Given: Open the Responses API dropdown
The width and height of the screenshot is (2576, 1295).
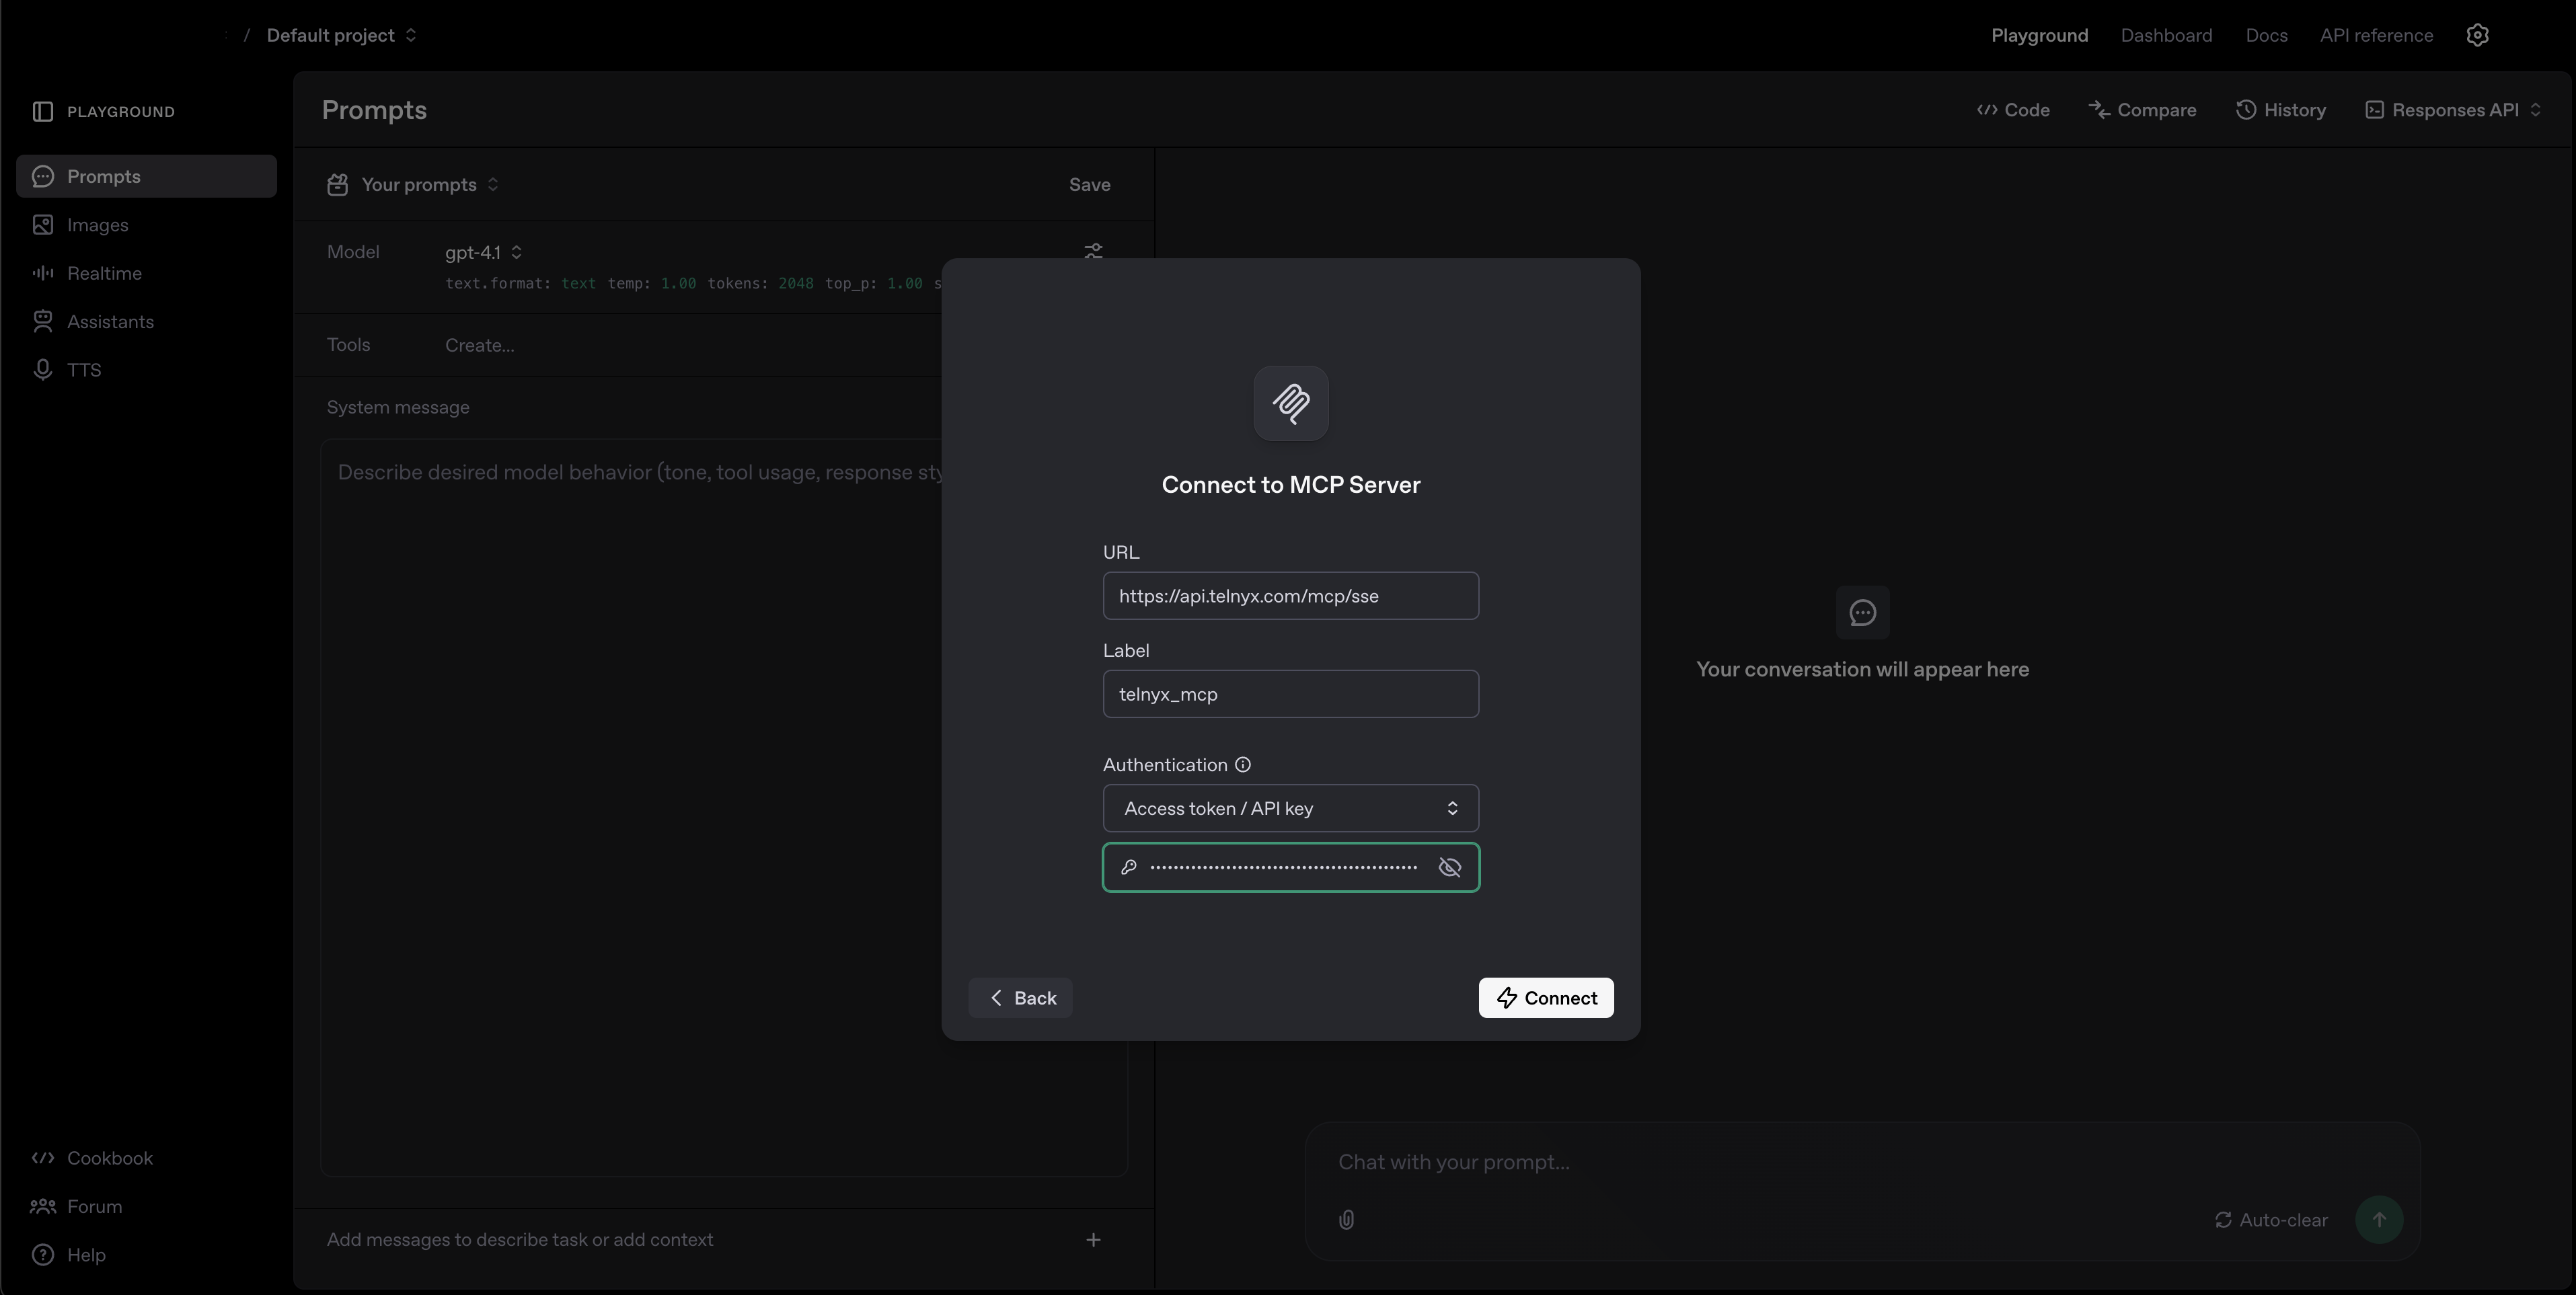Looking at the screenshot, I should (2453, 110).
